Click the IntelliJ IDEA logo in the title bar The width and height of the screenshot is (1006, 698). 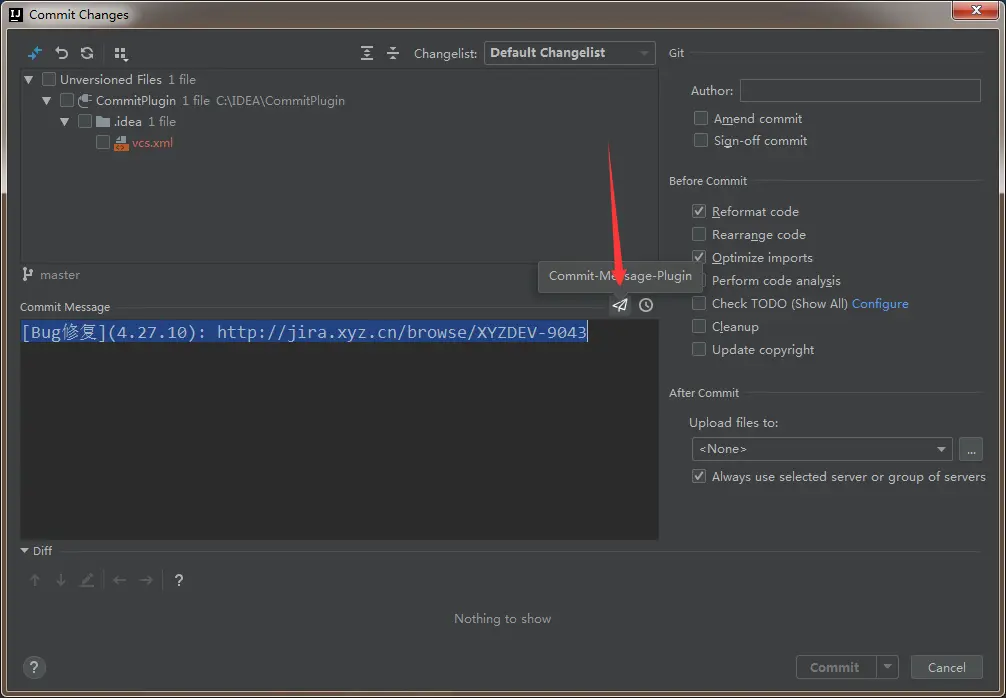click(16, 13)
